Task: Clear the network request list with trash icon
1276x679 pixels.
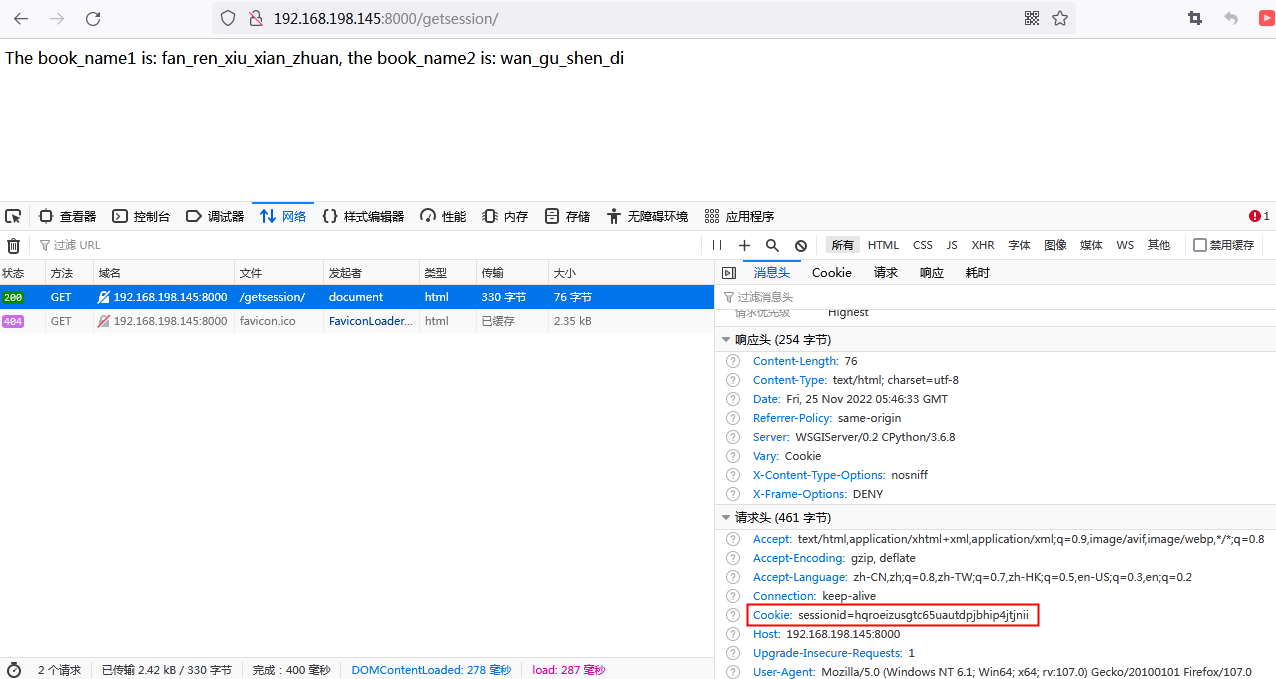Action: 13,245
